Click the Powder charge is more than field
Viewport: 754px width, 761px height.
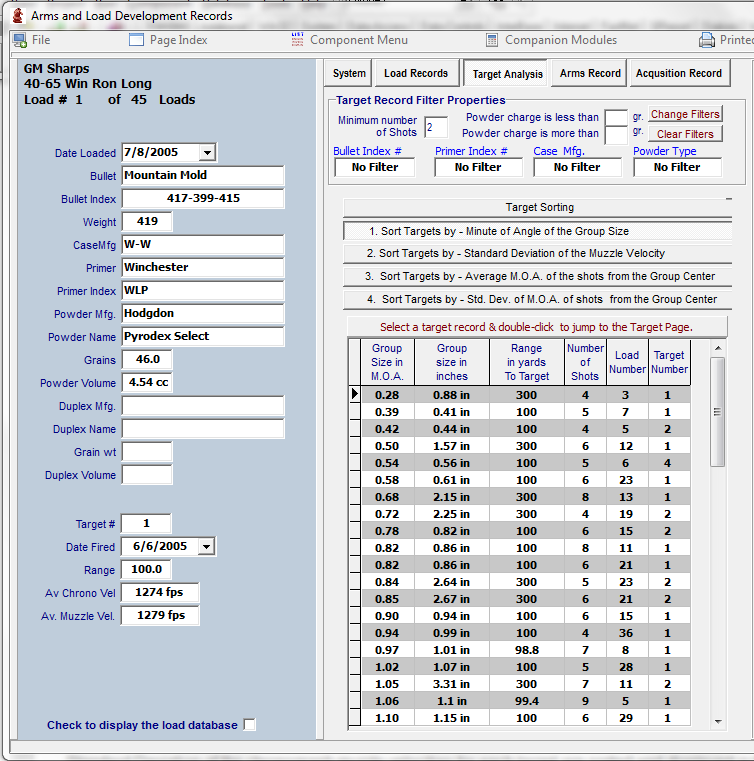[x=616, y=135]
